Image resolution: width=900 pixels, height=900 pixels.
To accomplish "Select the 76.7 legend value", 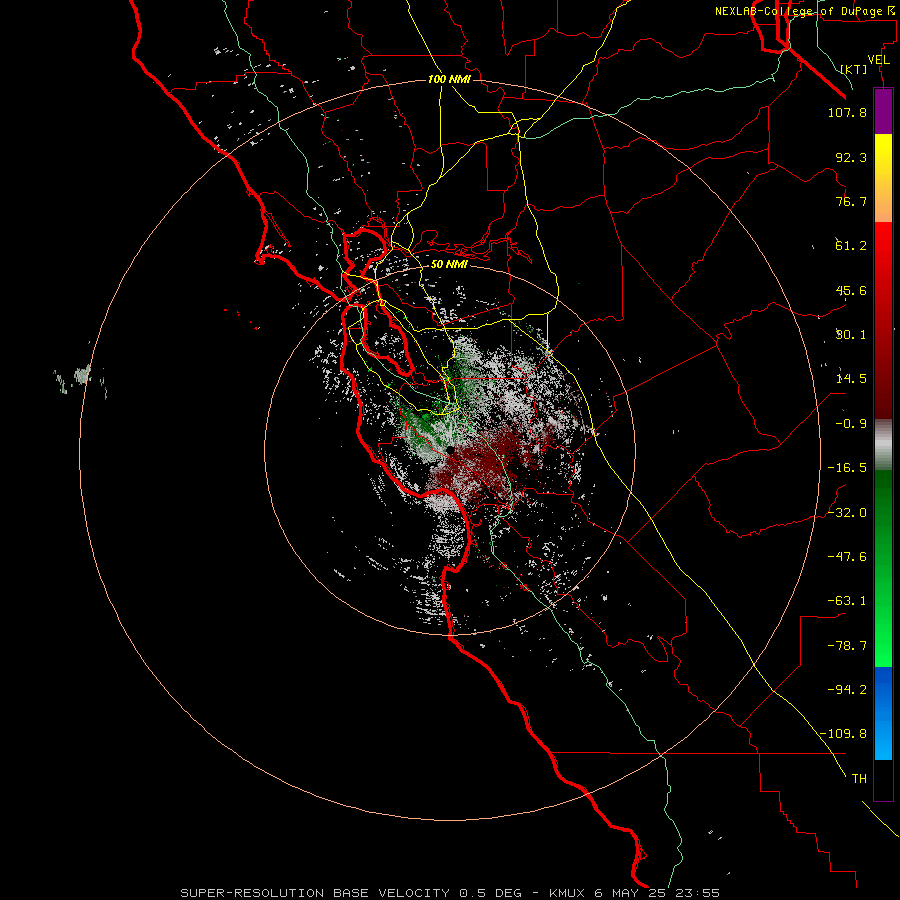I will pyautogui.click(x=851, y=201).
